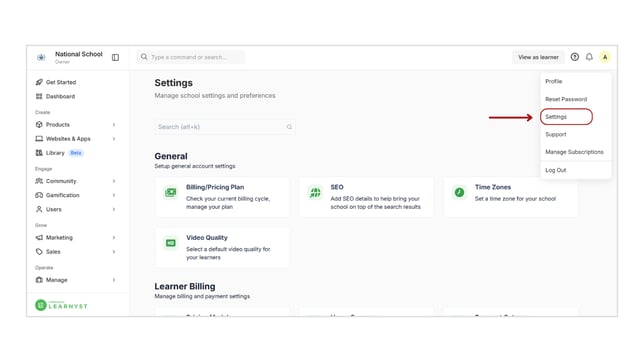Click magnifier icon in settings search box
The width and height of the screenshot is (644, 362).
pos(289,127)
